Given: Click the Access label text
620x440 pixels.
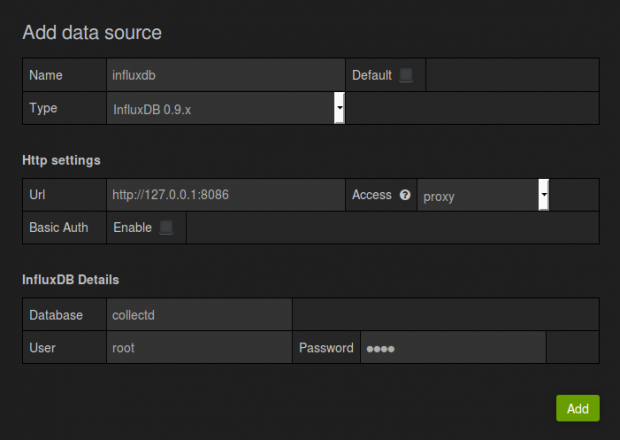Looking at the screenshot, I should click(x=372, y=195).
